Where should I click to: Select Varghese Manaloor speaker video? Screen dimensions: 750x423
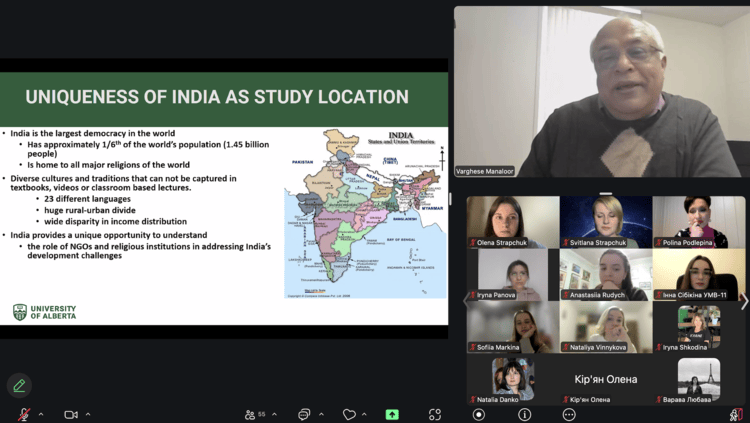601,92
